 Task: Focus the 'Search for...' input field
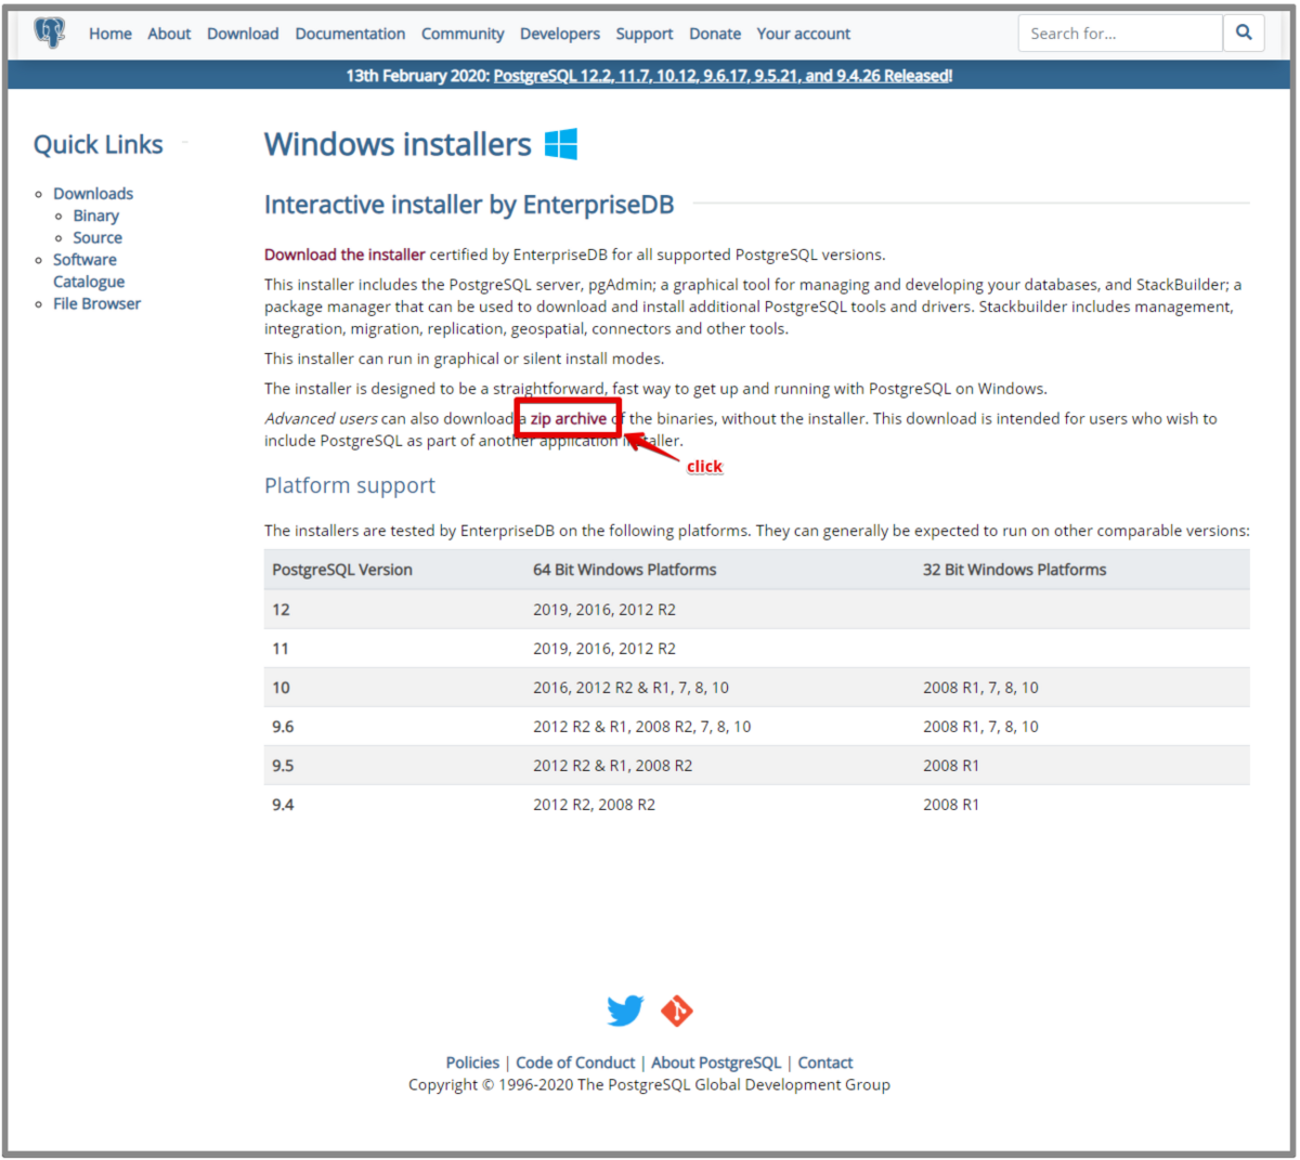click(x=1121, y=33)
